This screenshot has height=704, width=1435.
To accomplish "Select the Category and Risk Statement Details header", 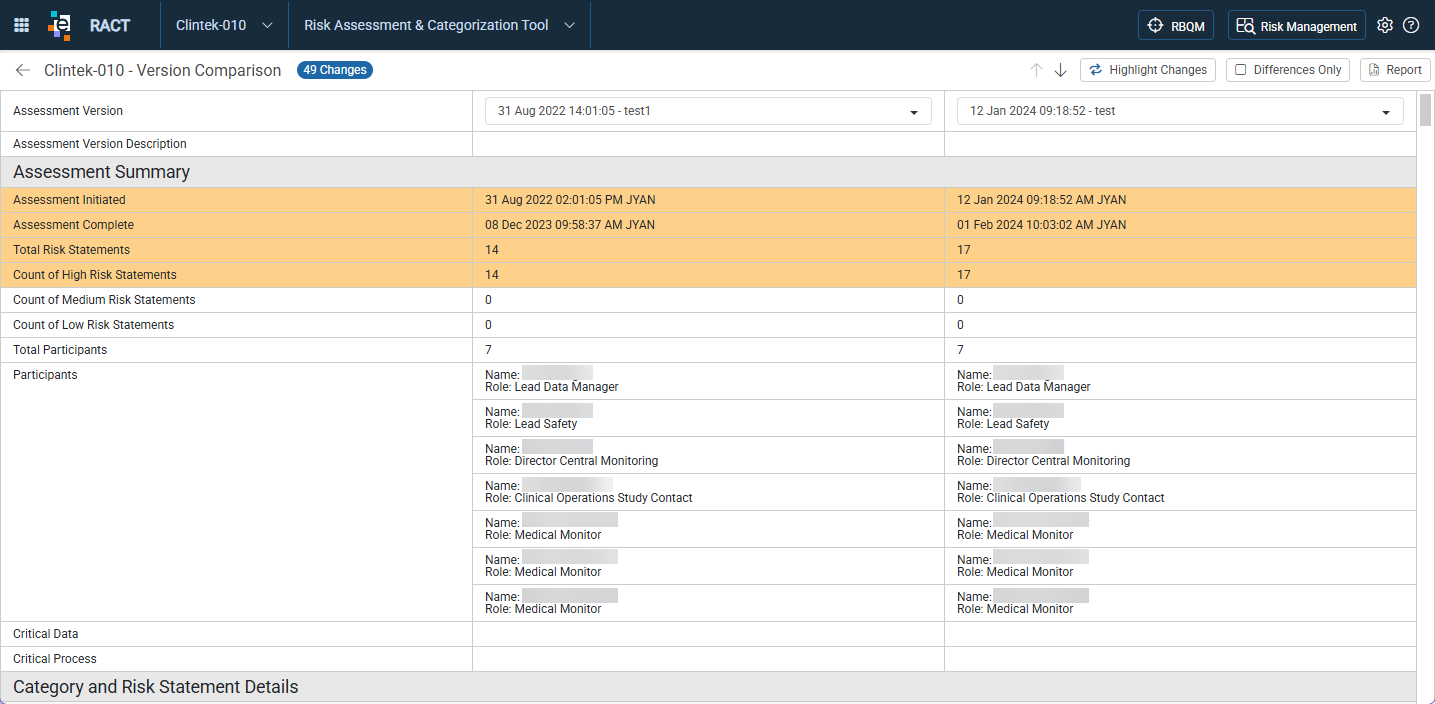I will coord(155,687).
